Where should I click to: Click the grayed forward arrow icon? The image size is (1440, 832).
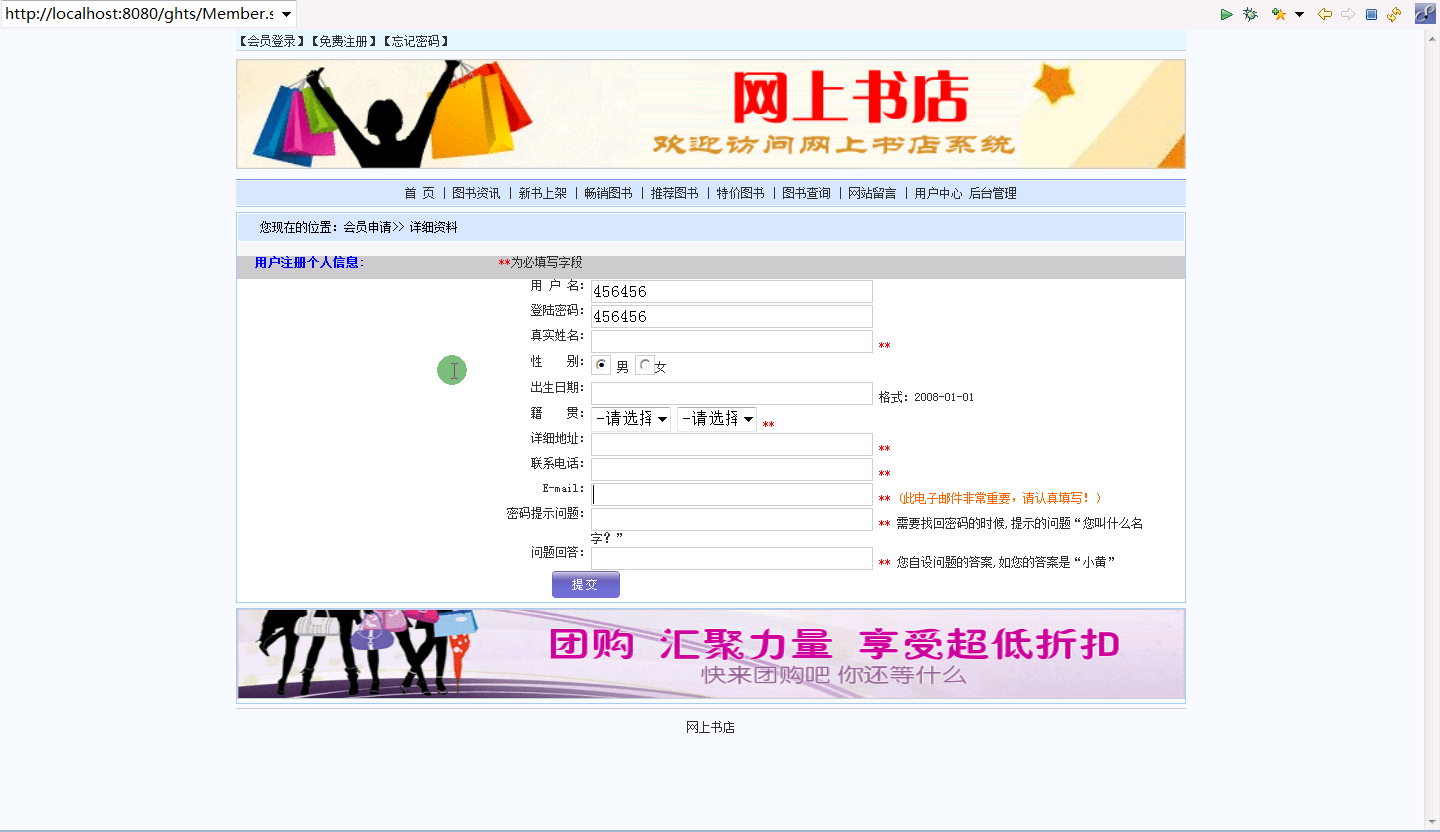coord(1348,14)
